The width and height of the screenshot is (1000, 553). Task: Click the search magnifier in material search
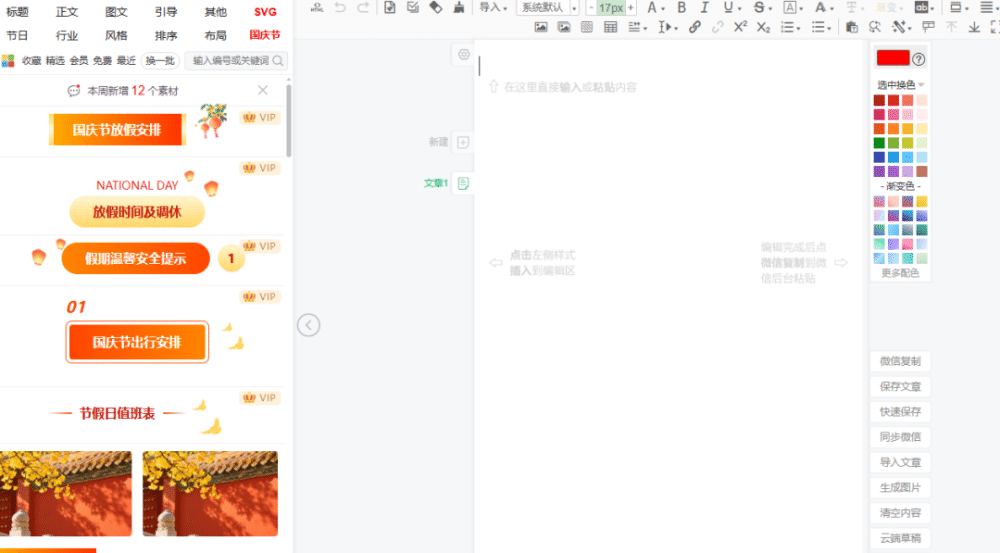coord(278,61)
